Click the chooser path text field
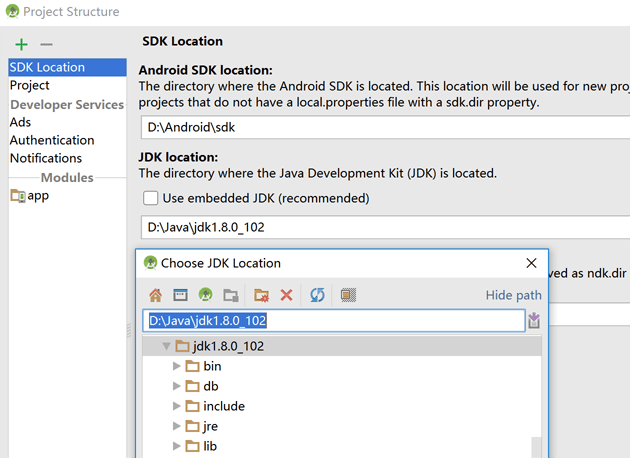Screen dimensions: 630x458 (334, 321)
